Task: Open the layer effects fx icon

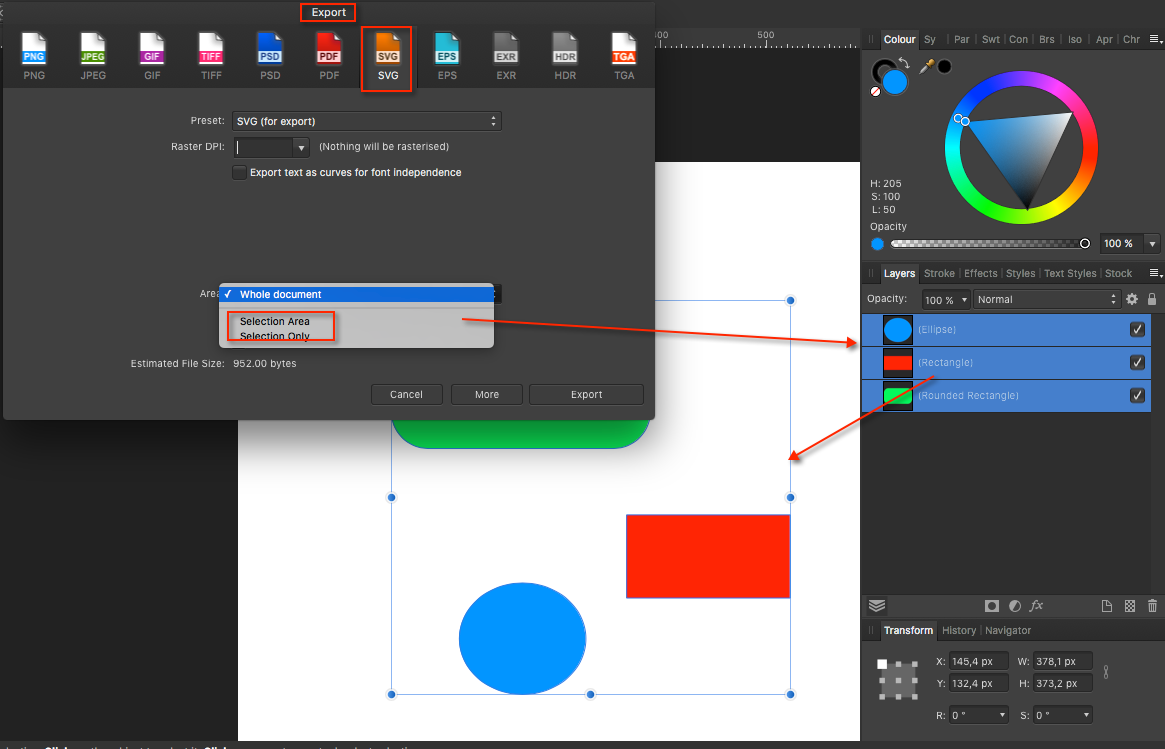Action: [1037, 606]
